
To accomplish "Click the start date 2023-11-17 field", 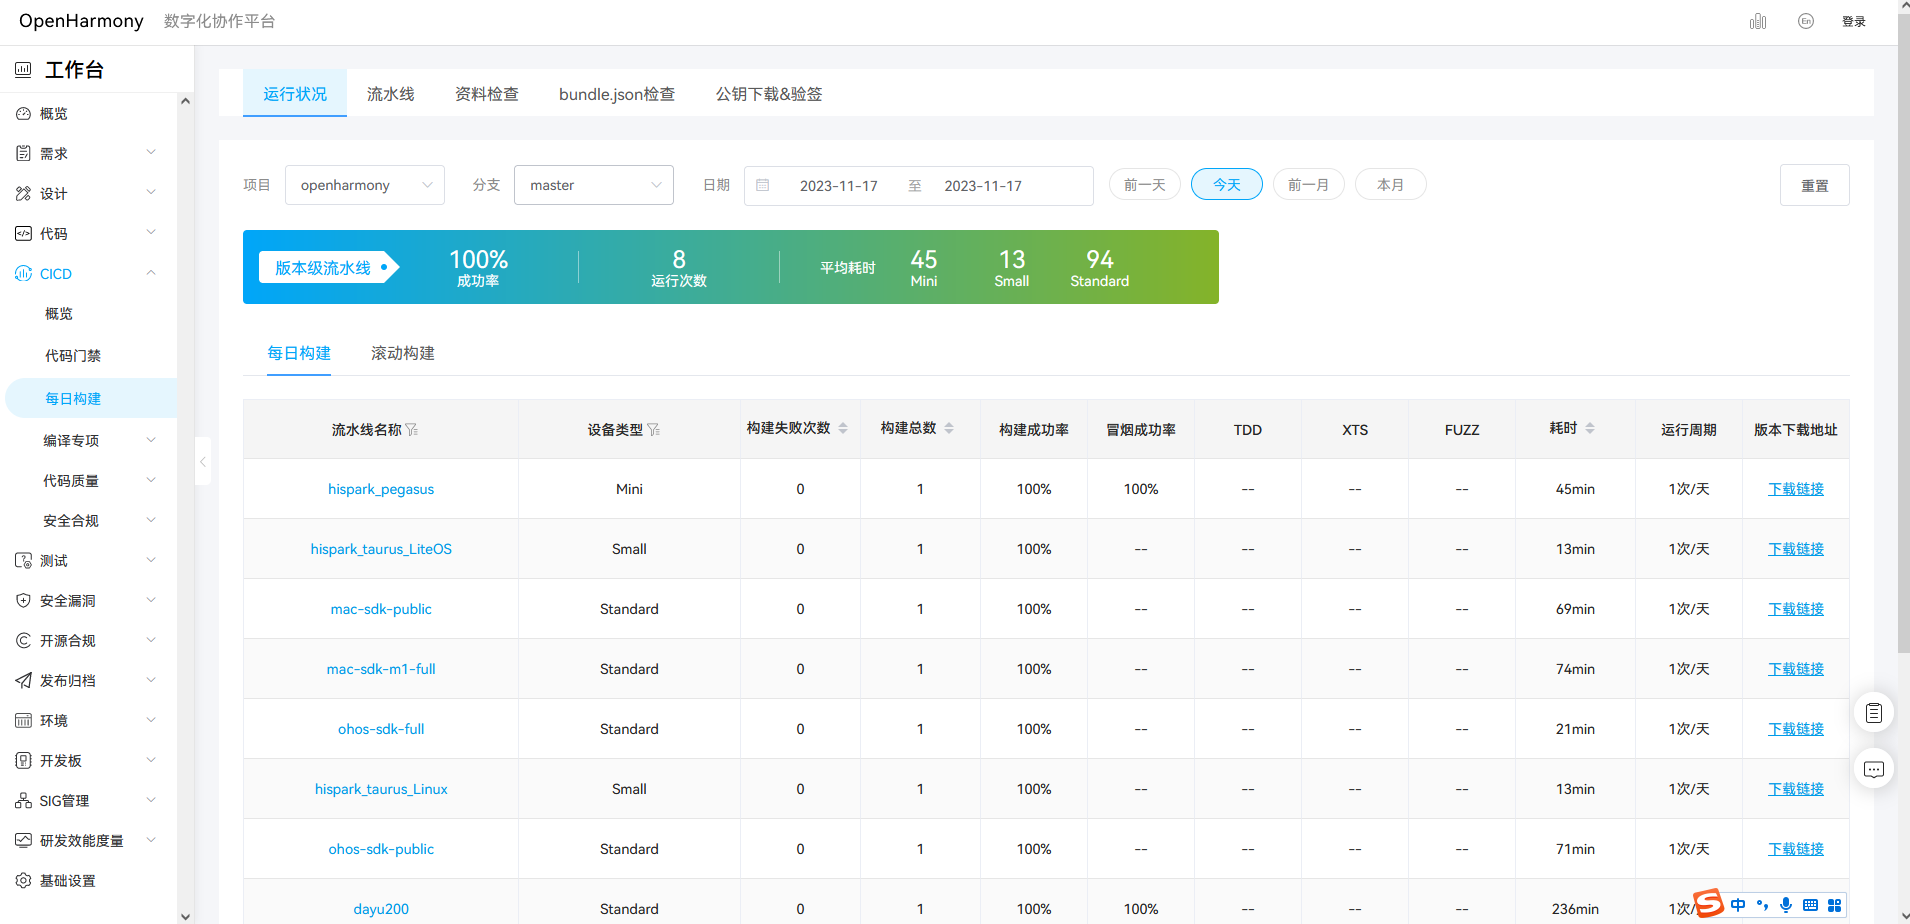I will [x=839, y=186].
